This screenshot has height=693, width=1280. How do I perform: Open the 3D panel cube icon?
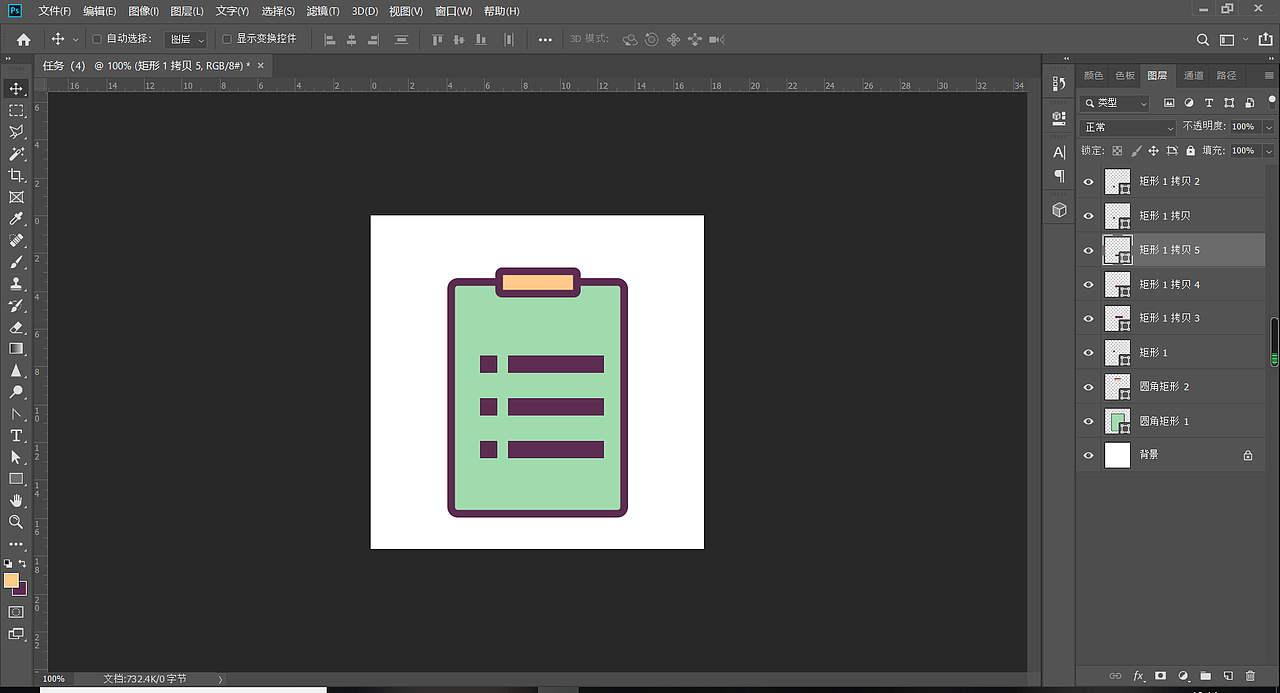click(x=1059, y=210)
